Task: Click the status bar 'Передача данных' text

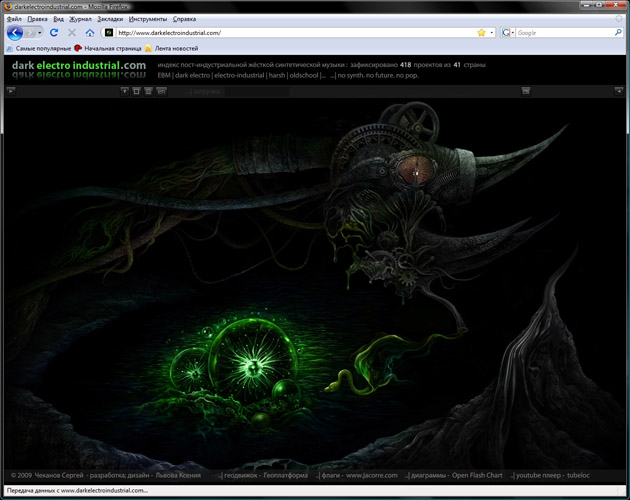Action: pyautogui.click(x=77, y=490)
